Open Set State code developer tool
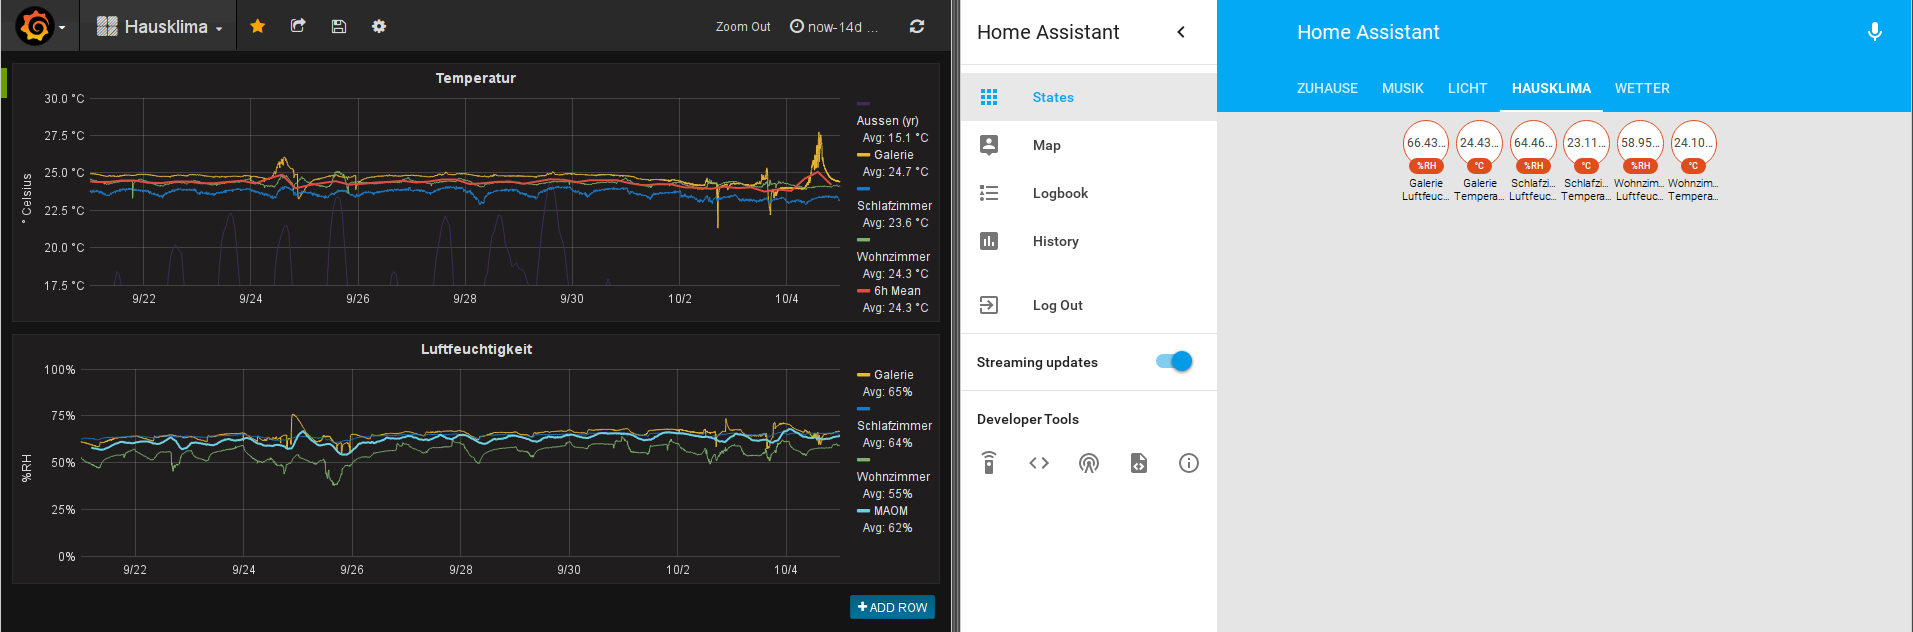This screenshot has width=1913, height=632. (x=1039, y=463)
